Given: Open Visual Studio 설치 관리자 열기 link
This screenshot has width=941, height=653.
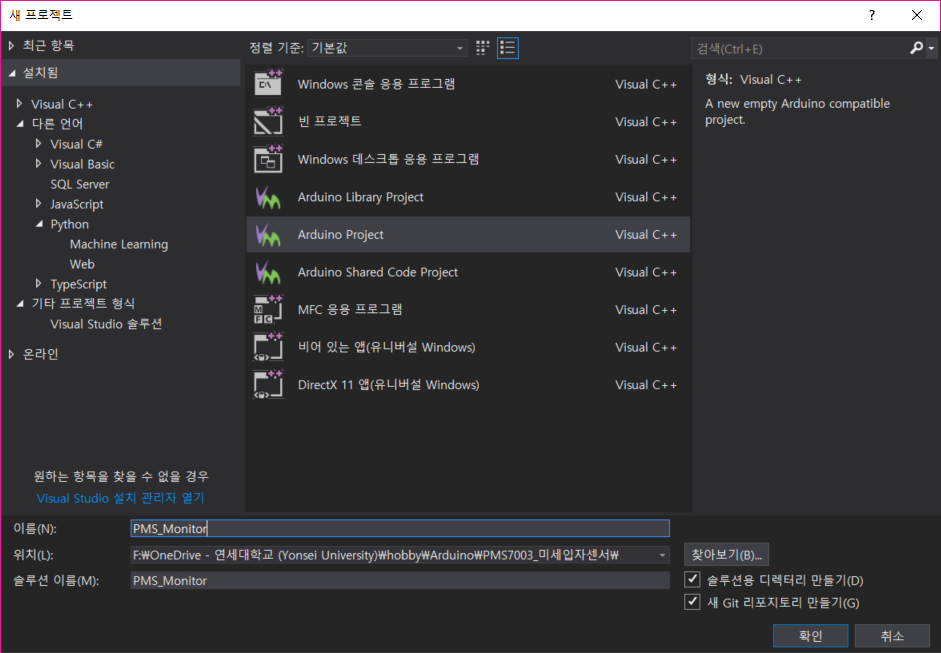Looking at the screenshot, I should (x=121, y=498).
